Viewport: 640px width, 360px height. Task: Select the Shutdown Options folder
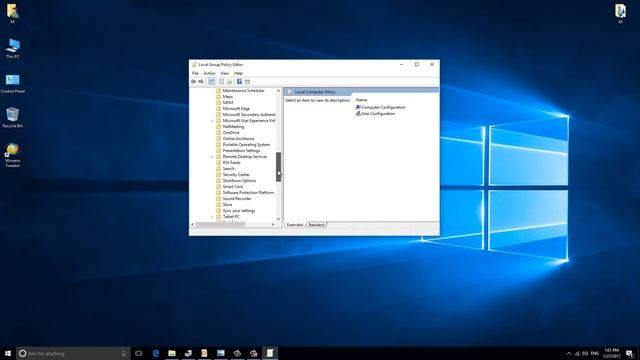[x=236, y=180]
